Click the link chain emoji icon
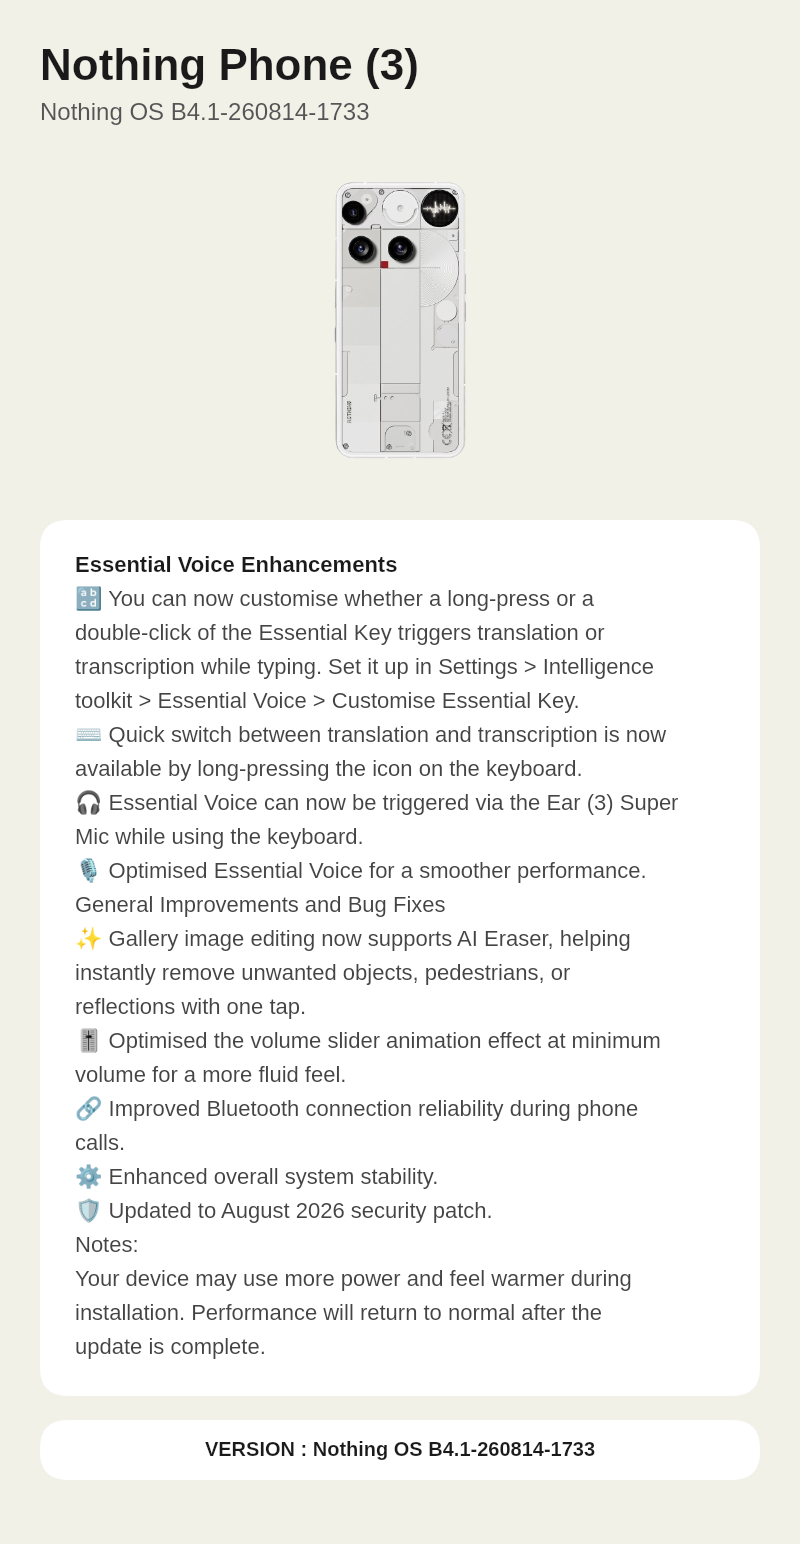This screenshot has height=1544, width=800. click(x=88, y=1109)
